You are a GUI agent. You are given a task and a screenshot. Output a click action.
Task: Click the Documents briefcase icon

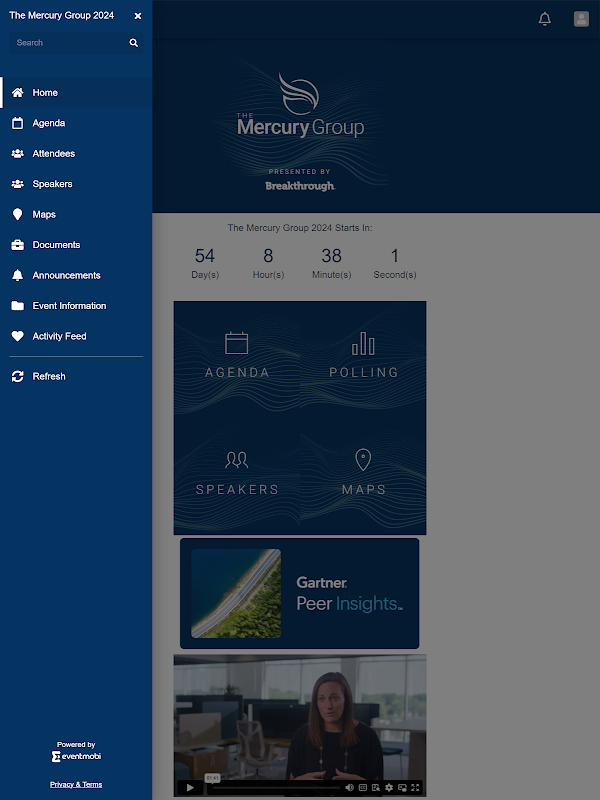point(17,245)
